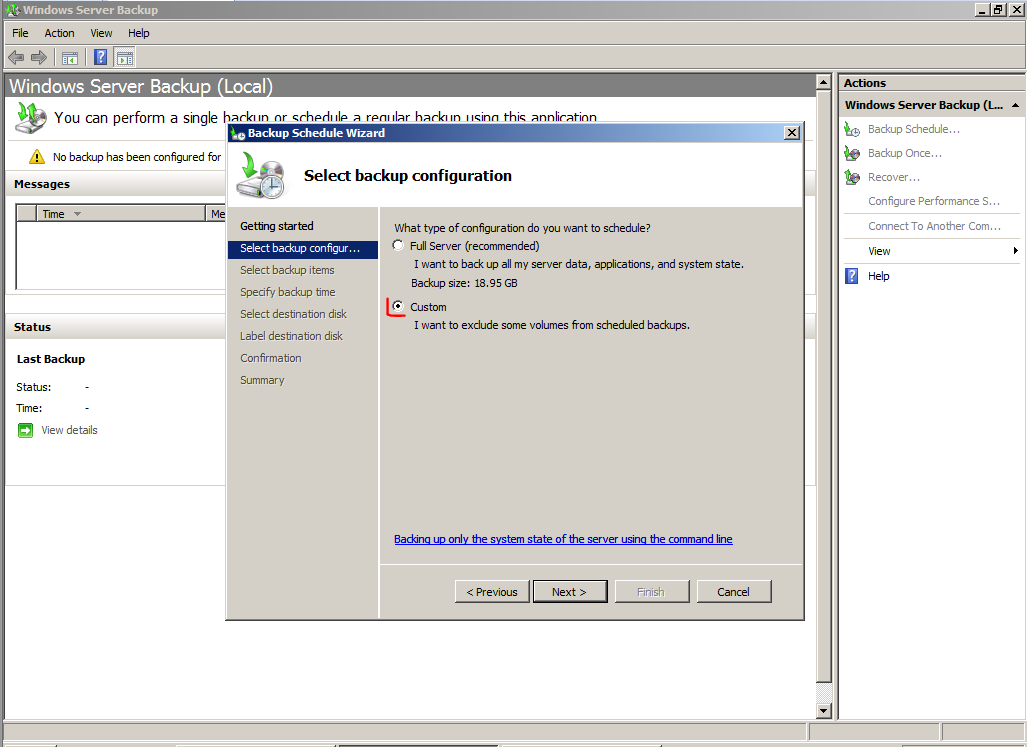
Task: Expand the View submenu arrow in Actions
Action: 1015,251
